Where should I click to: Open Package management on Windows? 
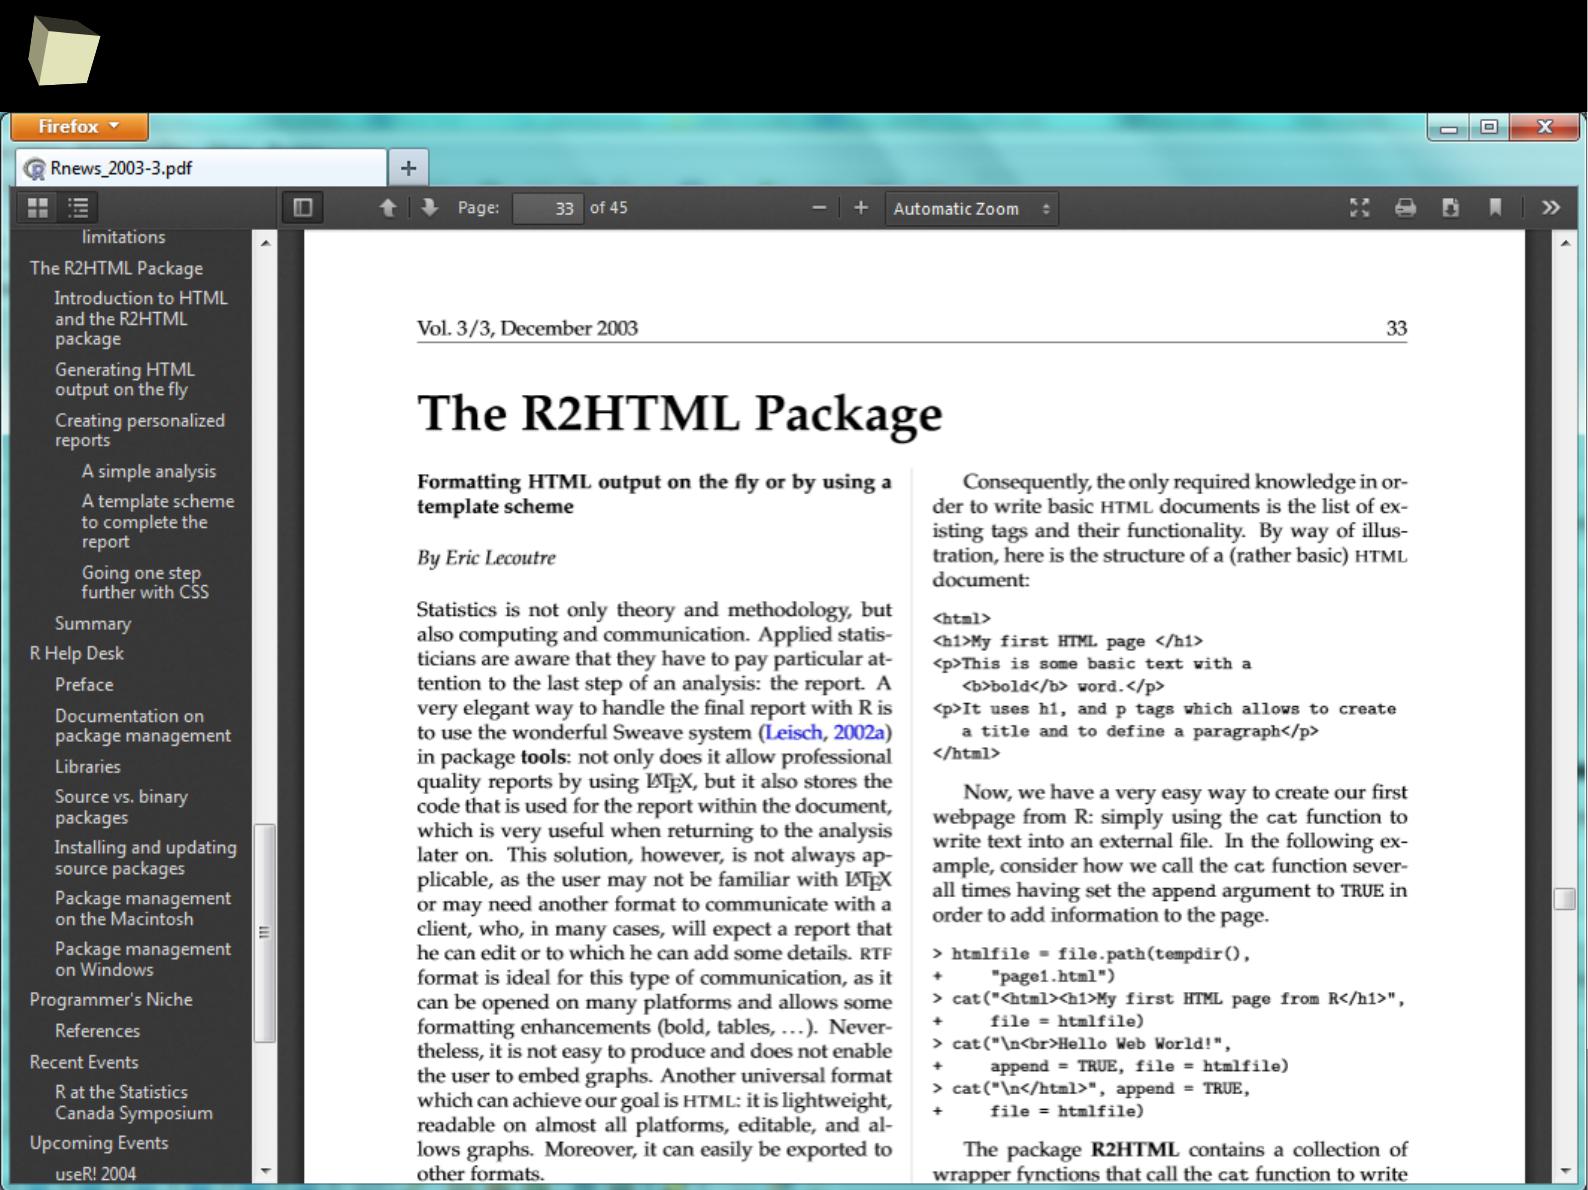[143, 959]
